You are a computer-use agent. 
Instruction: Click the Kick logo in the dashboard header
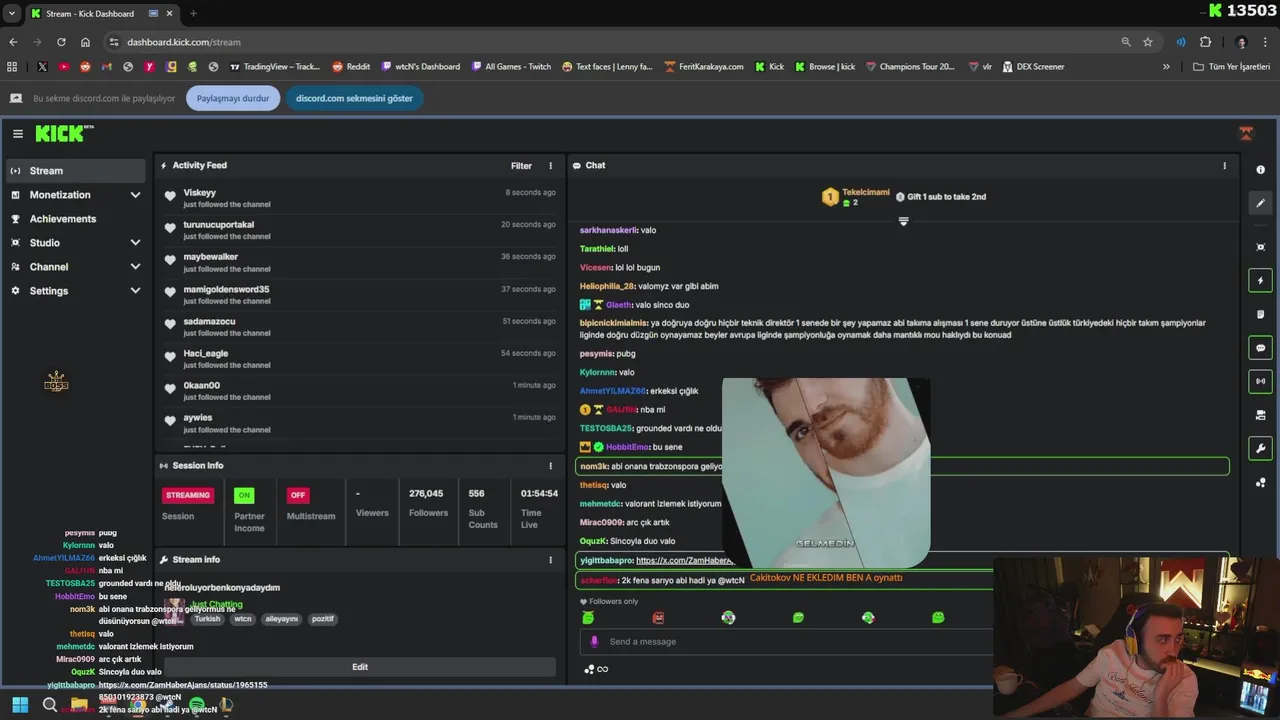click(64, 133)
